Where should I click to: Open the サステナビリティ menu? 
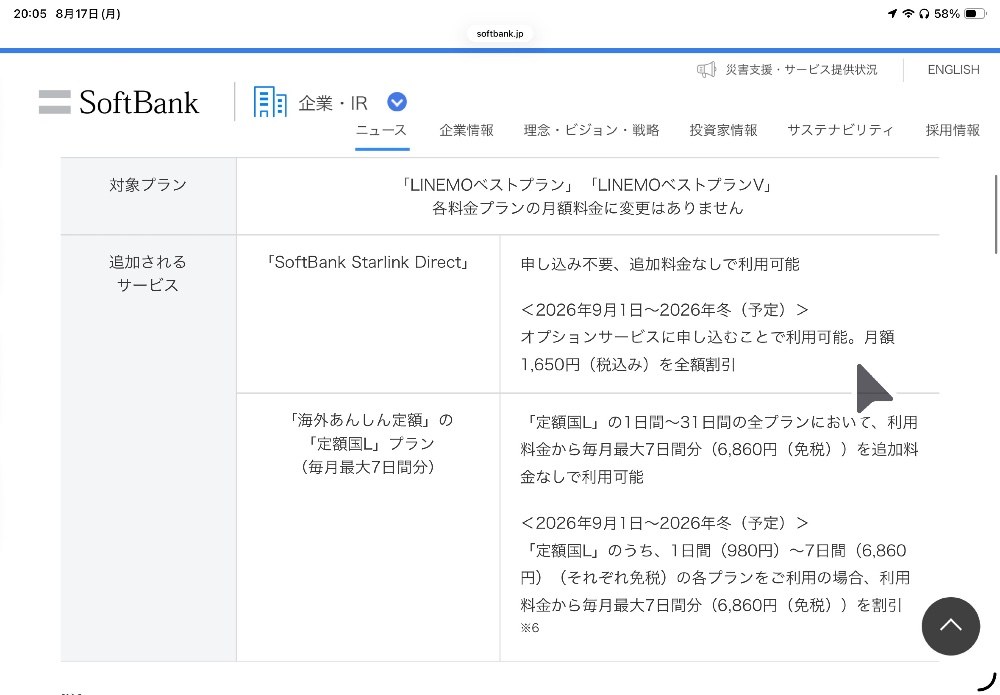click(x=840, y=130)
